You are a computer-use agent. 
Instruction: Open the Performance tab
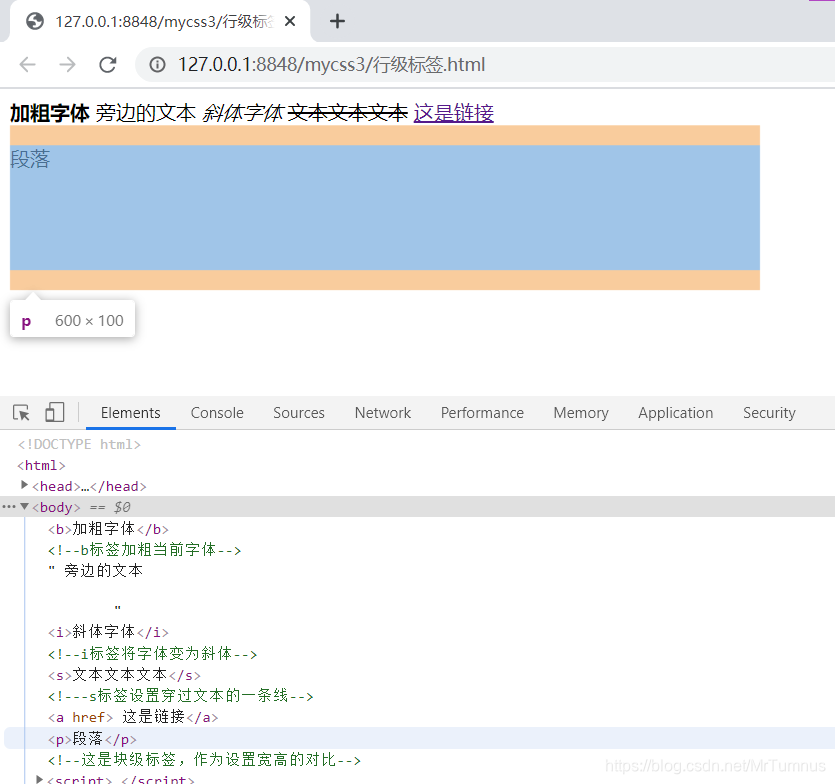[482, 413]
